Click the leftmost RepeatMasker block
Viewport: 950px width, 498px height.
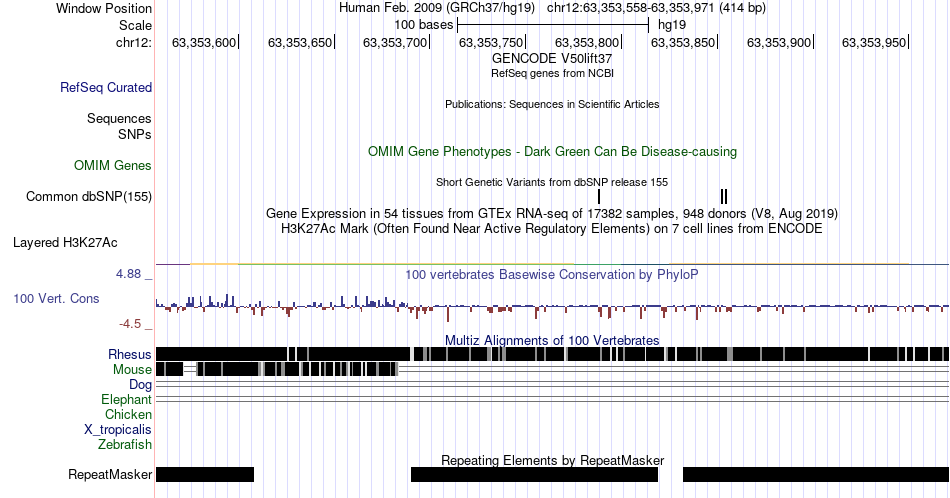pos(205,474)
